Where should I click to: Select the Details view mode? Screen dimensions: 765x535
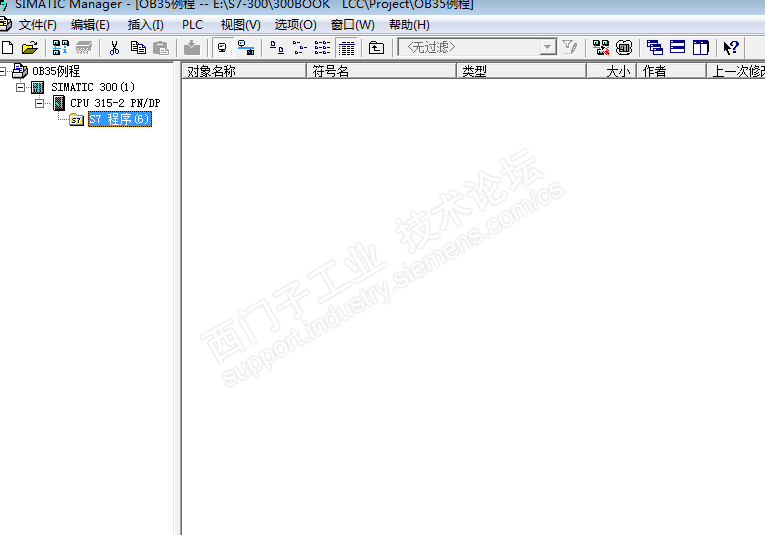coord(347,48)
